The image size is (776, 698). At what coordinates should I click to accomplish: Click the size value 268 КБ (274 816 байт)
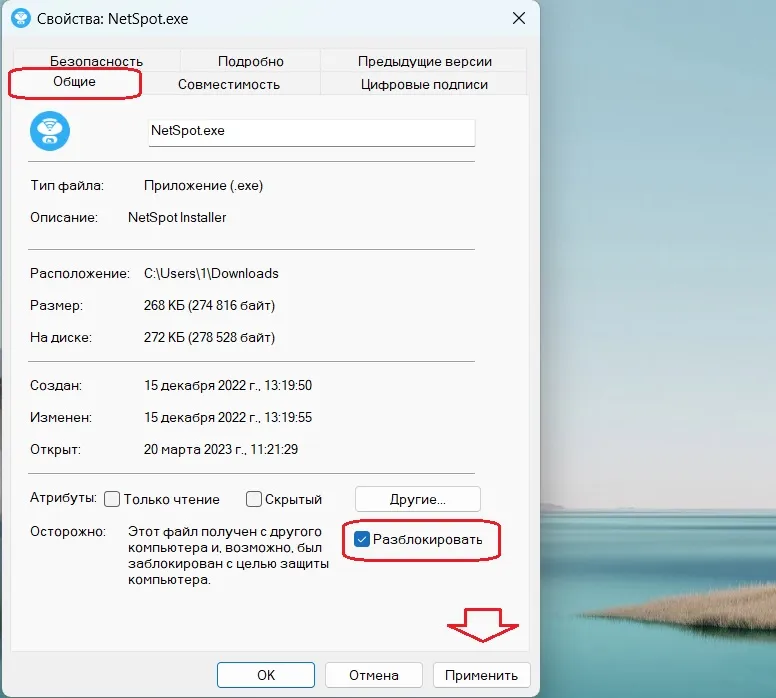coord(209,305)
